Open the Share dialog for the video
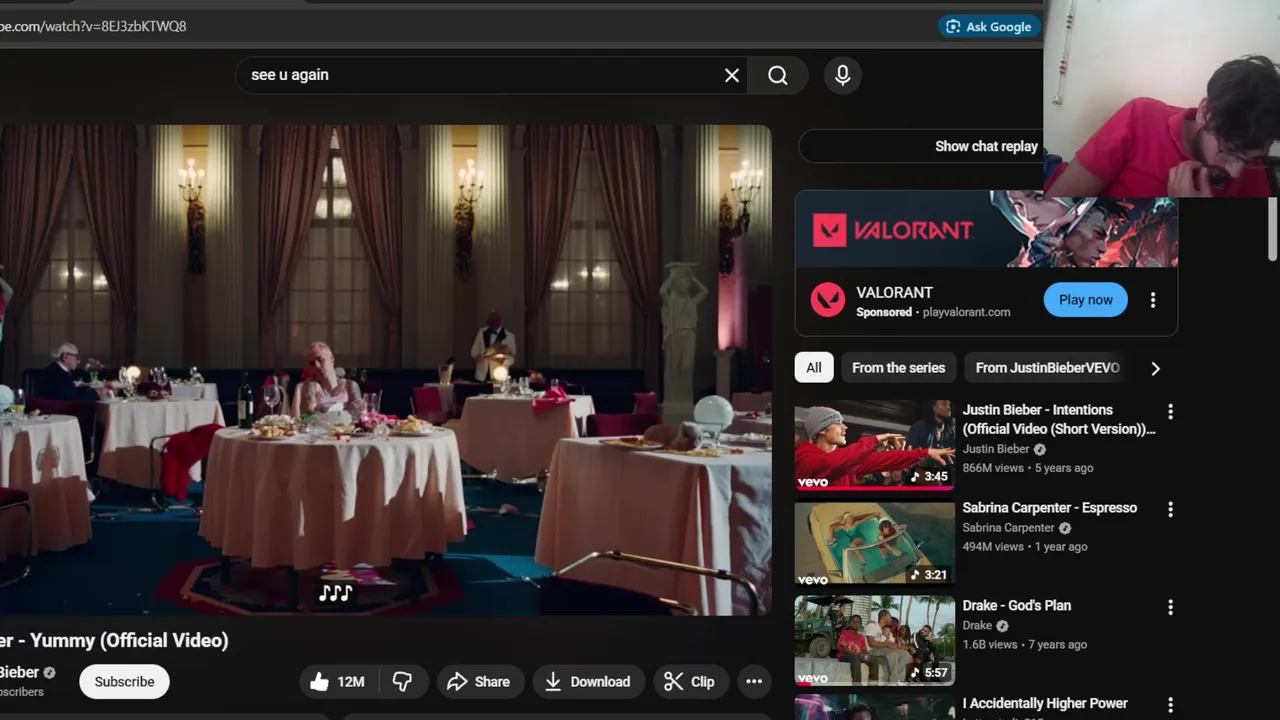Image resolution: width=1280 pixels, height=720 pixels. click(478, 682)
